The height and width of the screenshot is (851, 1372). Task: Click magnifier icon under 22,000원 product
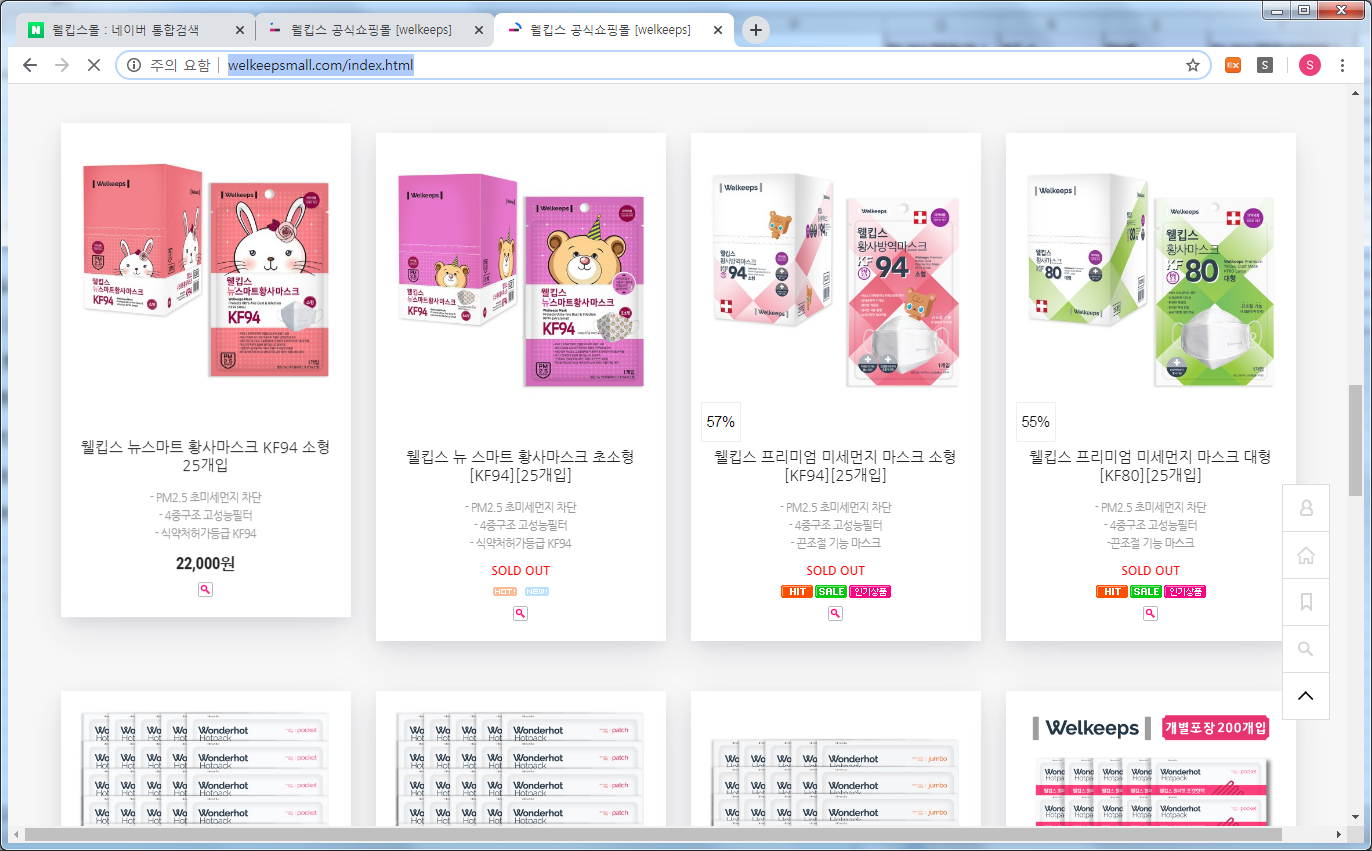pos(205,590)
